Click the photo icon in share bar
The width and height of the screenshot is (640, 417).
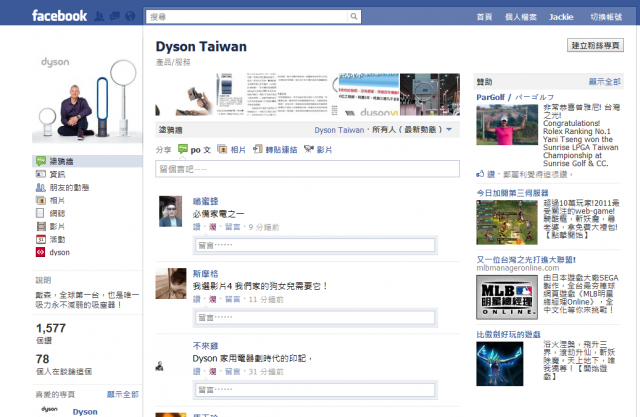(222, 149)
